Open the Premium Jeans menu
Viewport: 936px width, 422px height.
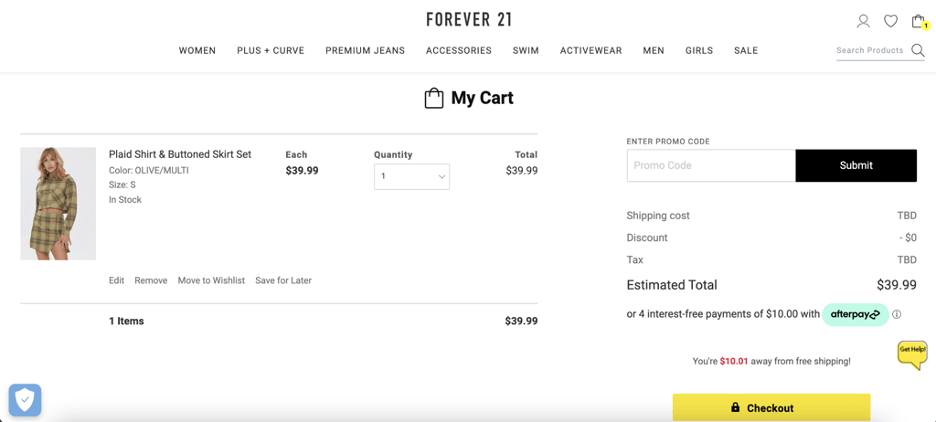(x=365, y=51)
